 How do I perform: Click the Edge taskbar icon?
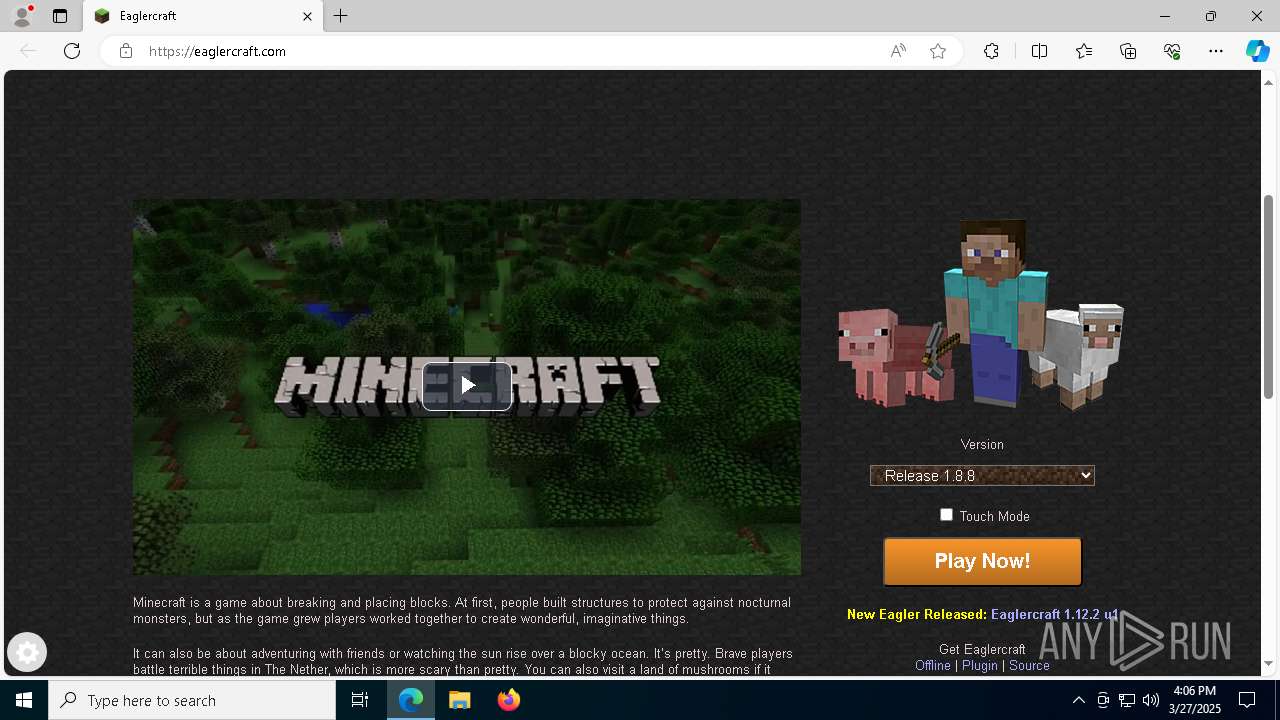(x=411, y=700)
